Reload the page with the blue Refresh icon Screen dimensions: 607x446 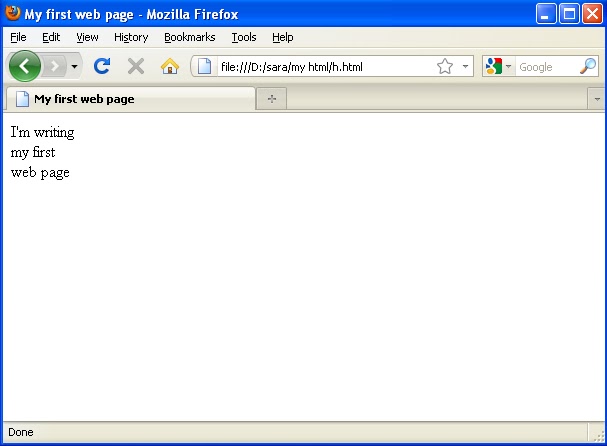pos(102,66)
